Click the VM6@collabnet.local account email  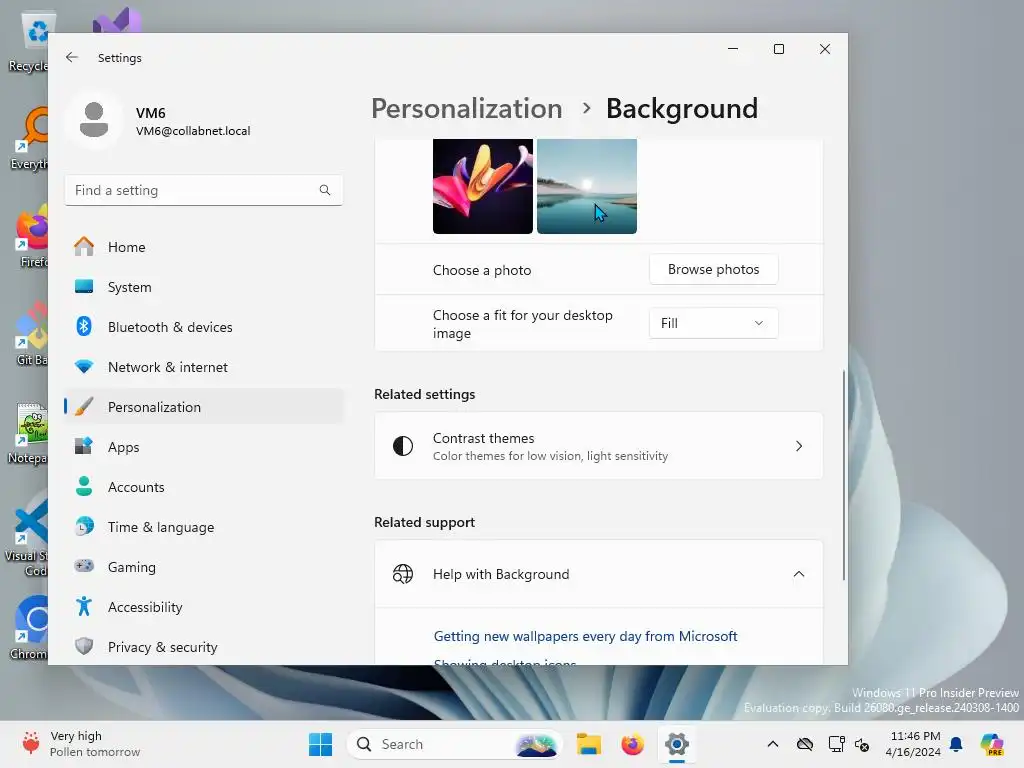(x=193, y=131)
